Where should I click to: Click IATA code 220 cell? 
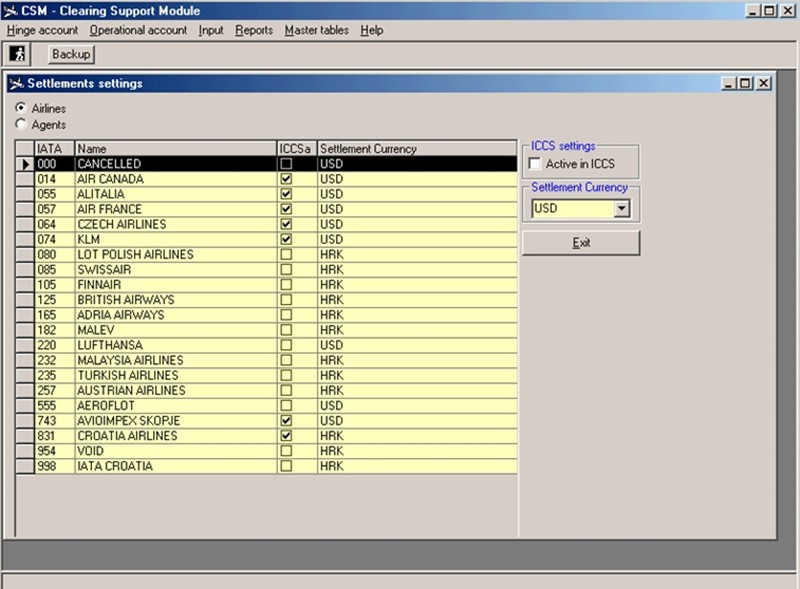55,345
